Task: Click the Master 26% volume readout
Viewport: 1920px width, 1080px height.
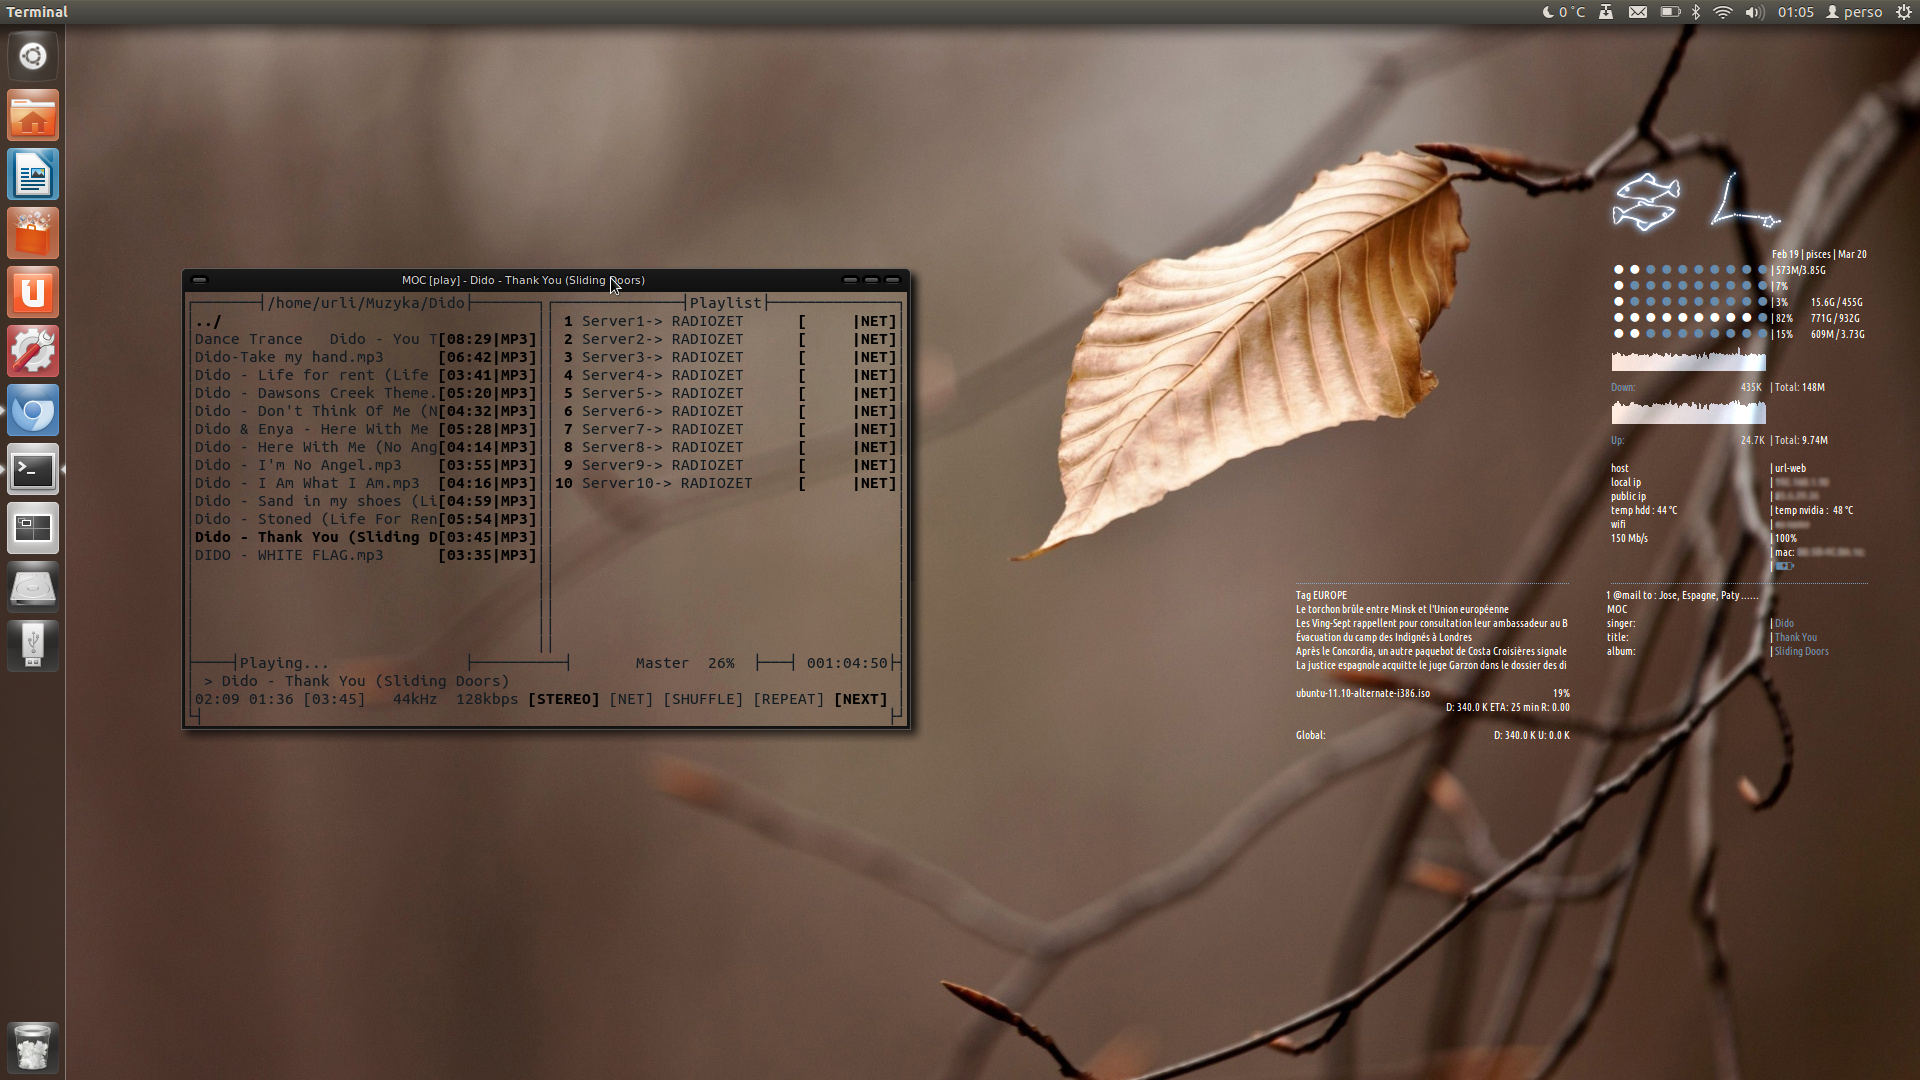Action: (x=685, y=663)
